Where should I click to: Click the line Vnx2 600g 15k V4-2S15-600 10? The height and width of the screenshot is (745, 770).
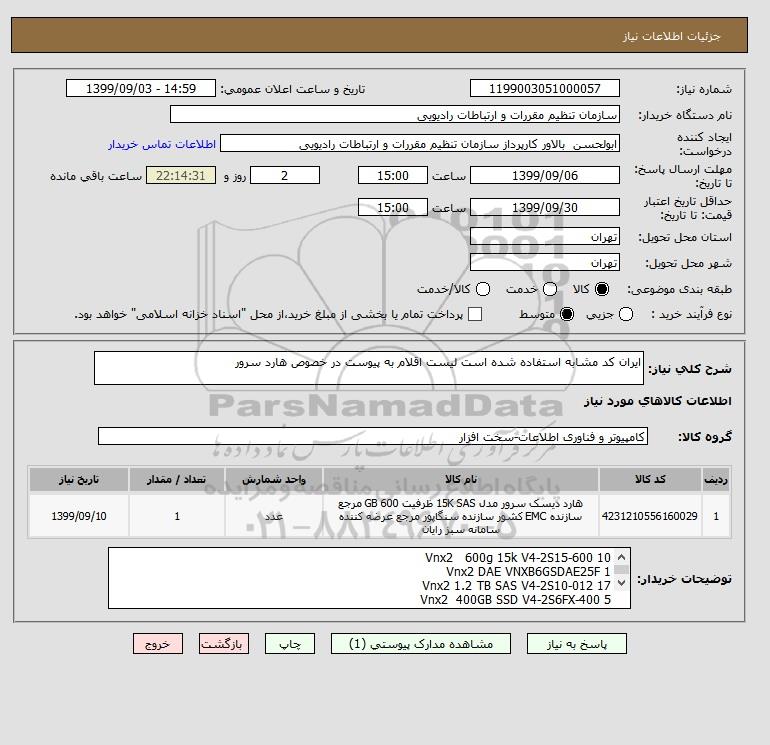tap(518, 557)
